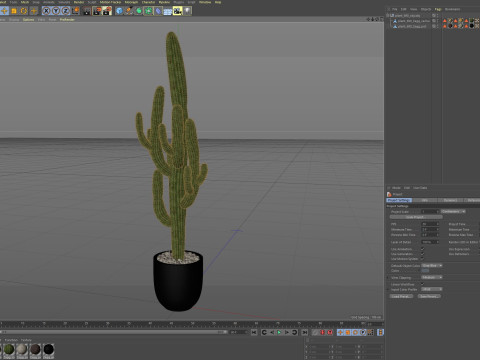480x360 pixels.
Task: Toggle rotation keying icon in timeline bar
Action: (x=355, y=332)
